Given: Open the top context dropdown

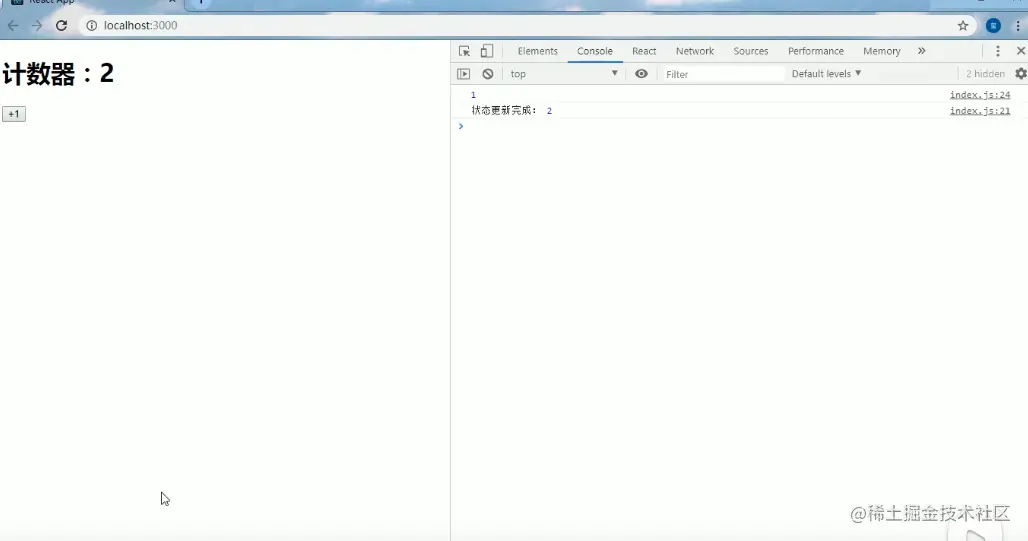Looking at the screenshot, I should point(563,73).
